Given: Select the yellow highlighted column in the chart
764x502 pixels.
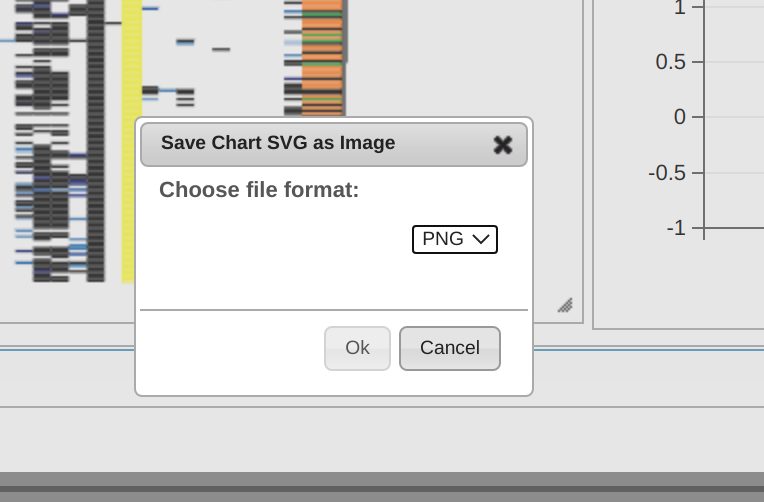Looking at the screenshot, I should coord(132,141).
